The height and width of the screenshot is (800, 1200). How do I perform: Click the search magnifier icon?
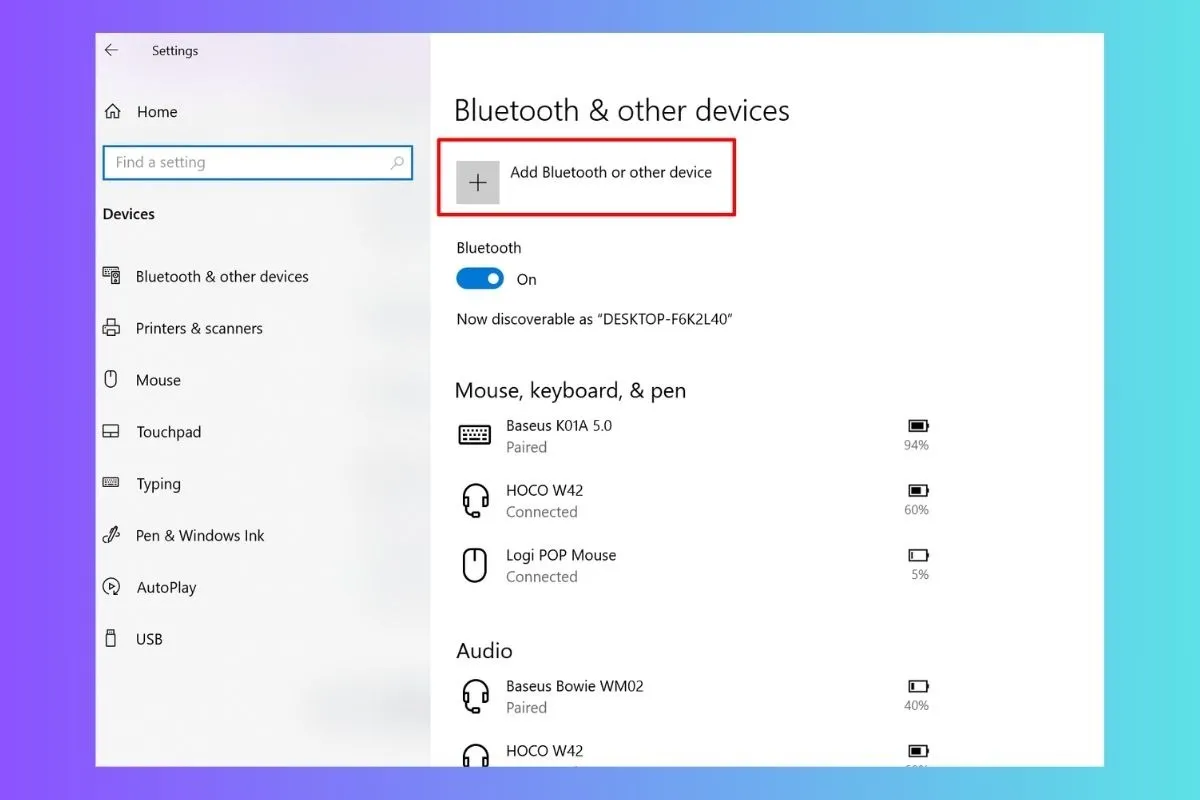[x=397, y=163]
